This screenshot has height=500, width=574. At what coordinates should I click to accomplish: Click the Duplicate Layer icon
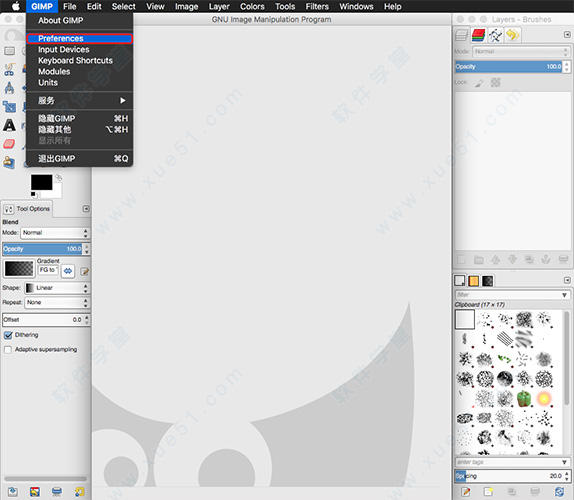click(529, 260)
